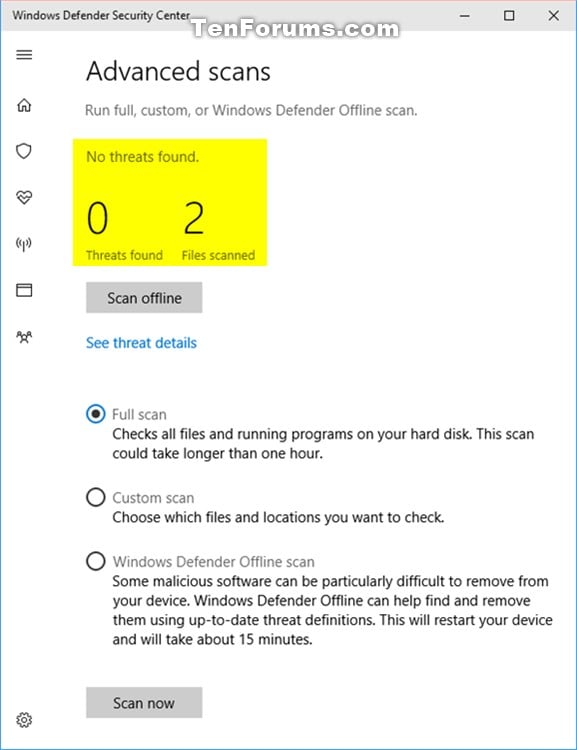Click 'Run full, custom, or Windows Defender Offline scan' text
Viewport: 577px width, 750px height.
[251, 110]
